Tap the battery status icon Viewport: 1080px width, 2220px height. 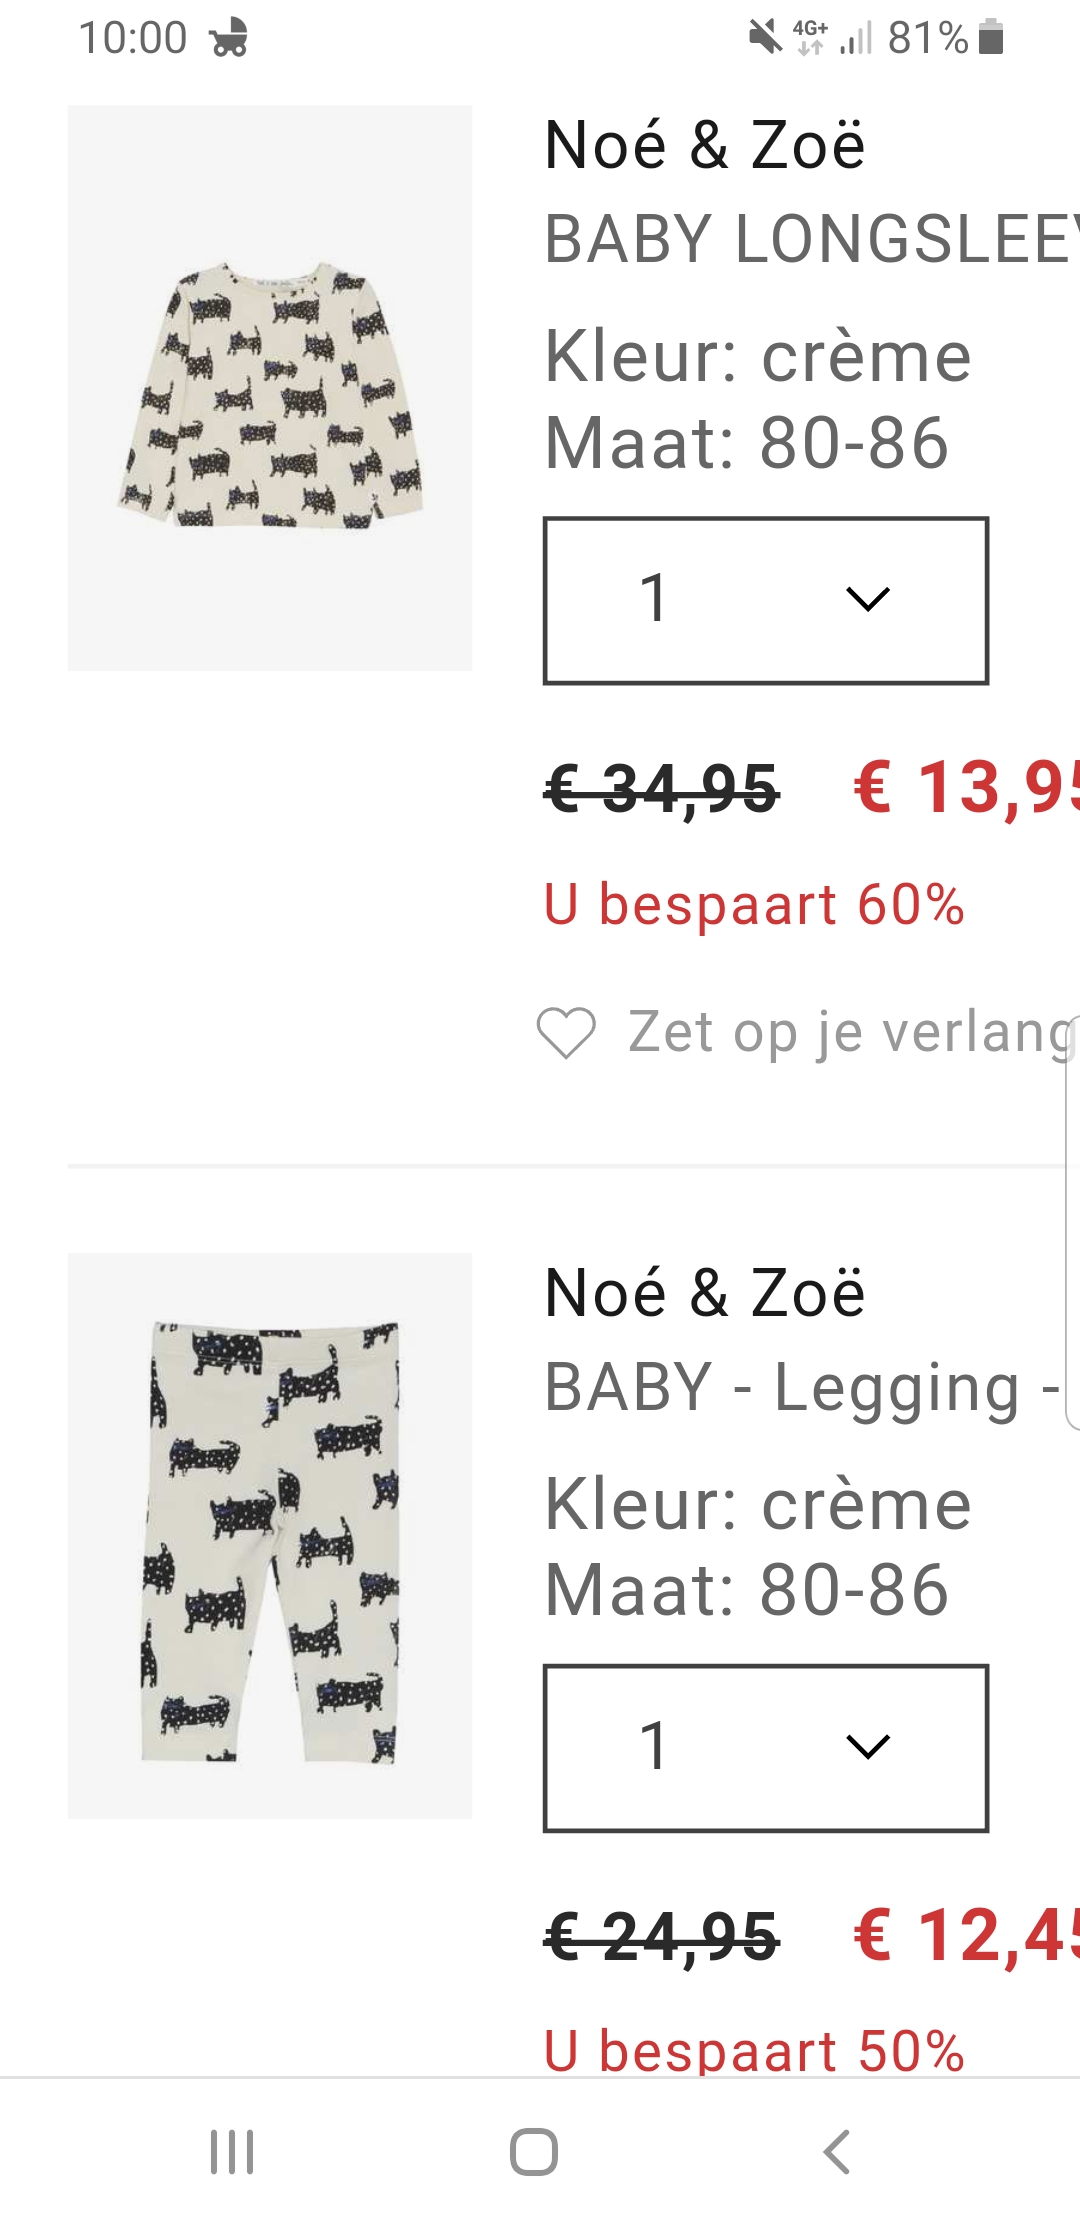(991, 37)
